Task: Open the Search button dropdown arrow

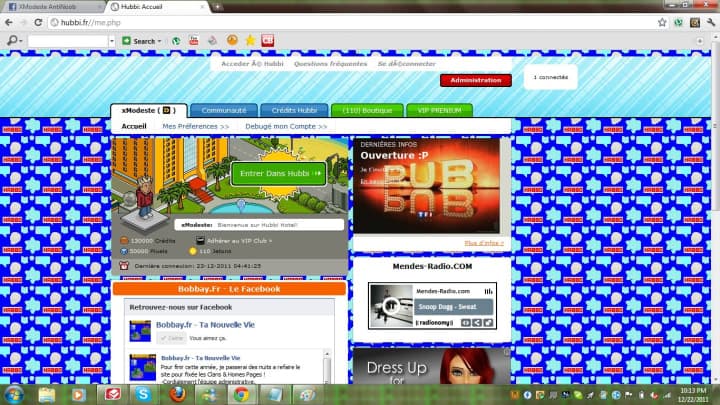Action: 159,41
